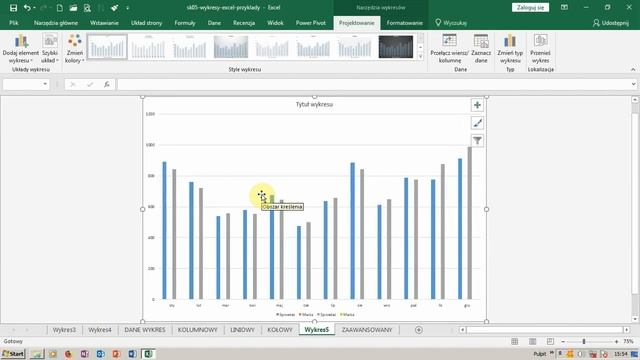Switch to KOLUMNOWY sheet tab
This screenshot has width=640, height=360.
(198, 330)
